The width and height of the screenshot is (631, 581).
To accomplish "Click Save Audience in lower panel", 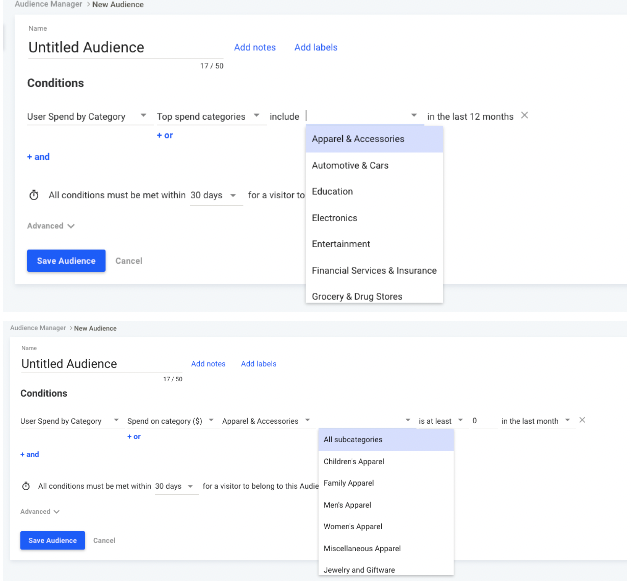I will pos(52,540).
